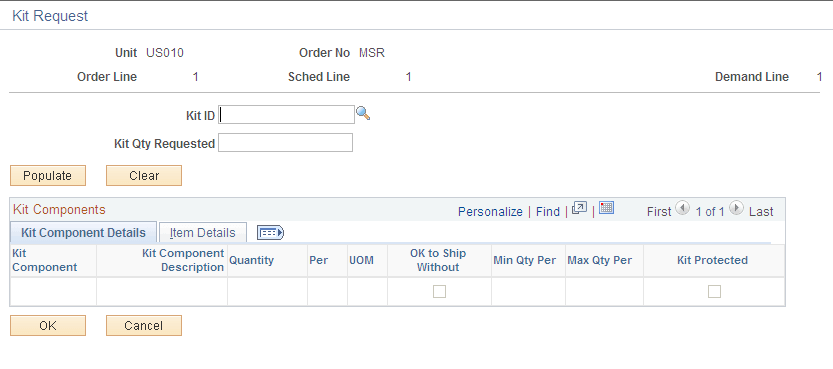Switch to Item Details tab
The height and width of the screenshot is (369, 833).
click(x=202, y=233)
